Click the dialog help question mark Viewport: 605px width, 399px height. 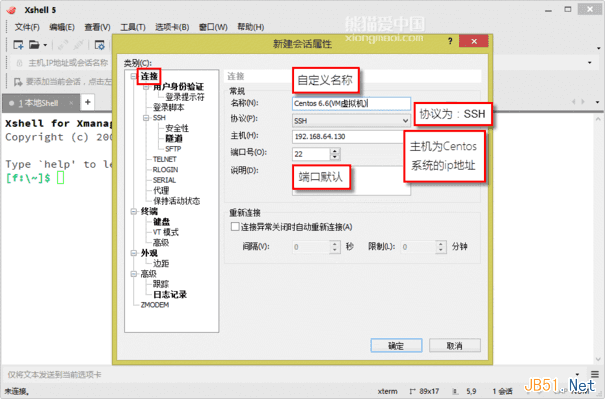(x=450, y=41)
